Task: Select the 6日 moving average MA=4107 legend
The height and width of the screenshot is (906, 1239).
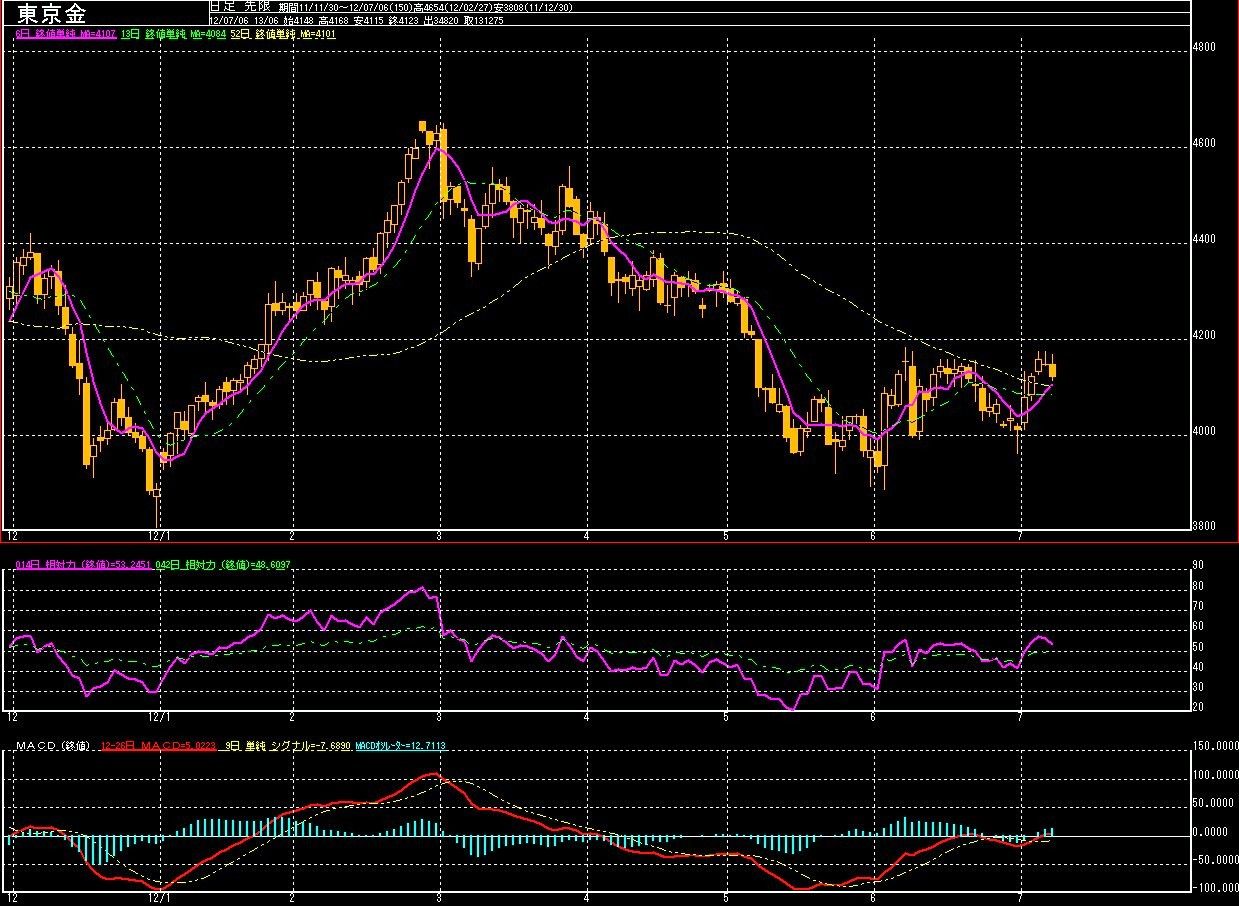Action: tap(65, 34)
